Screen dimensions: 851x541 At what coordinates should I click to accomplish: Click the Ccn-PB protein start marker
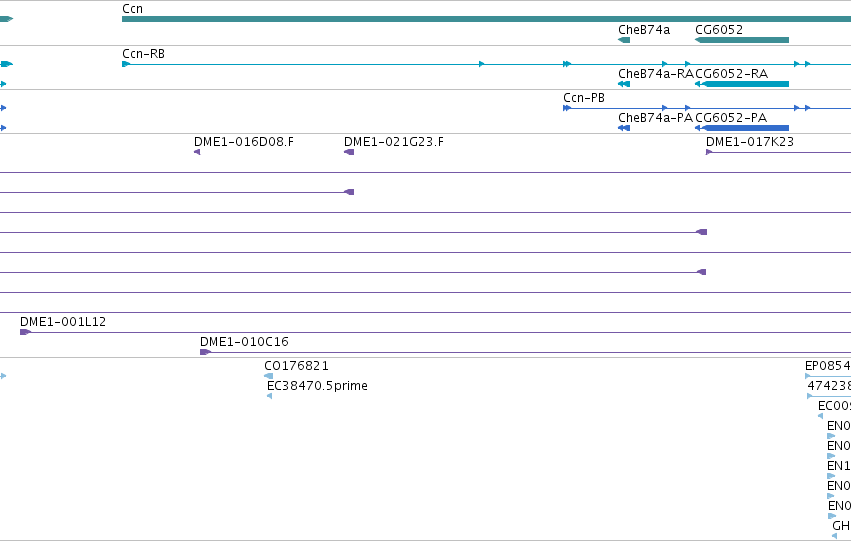coord(567,108)
